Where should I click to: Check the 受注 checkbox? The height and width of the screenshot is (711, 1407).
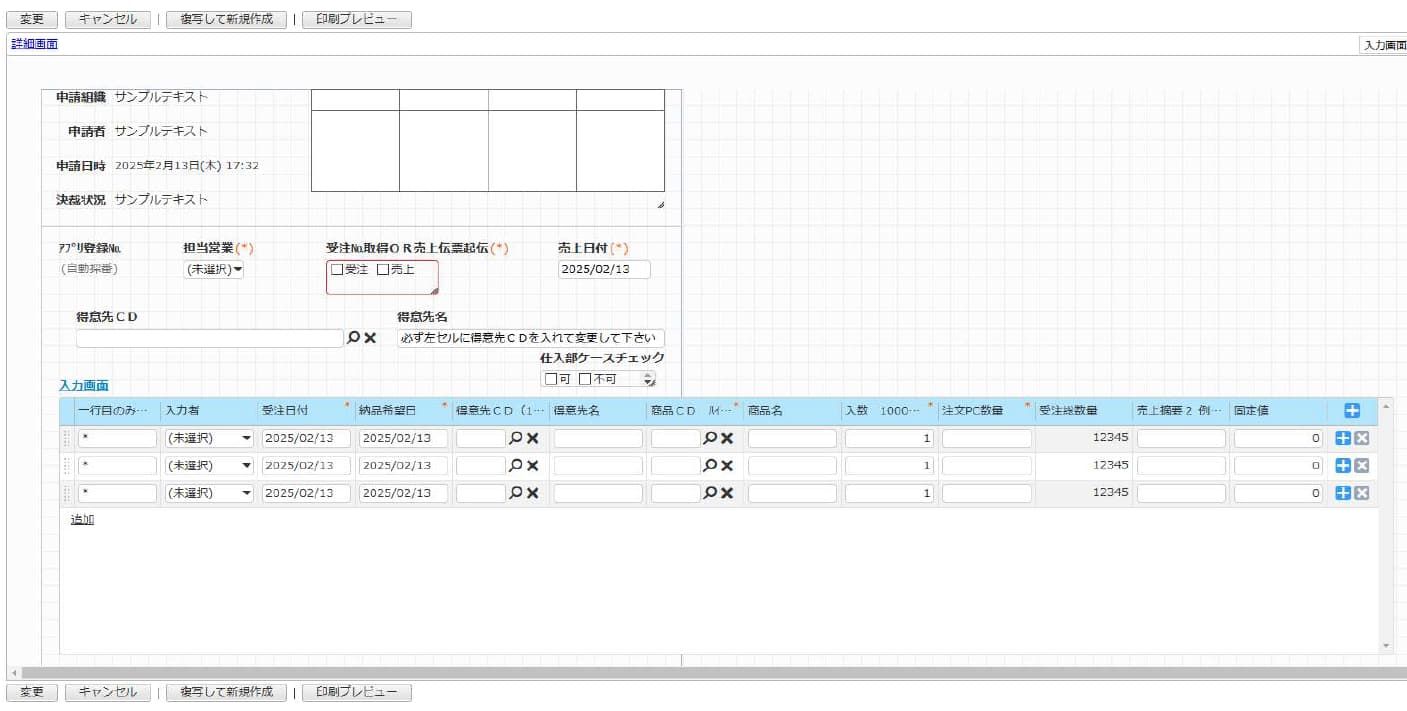pyautogui.click(x=337, y=269)
